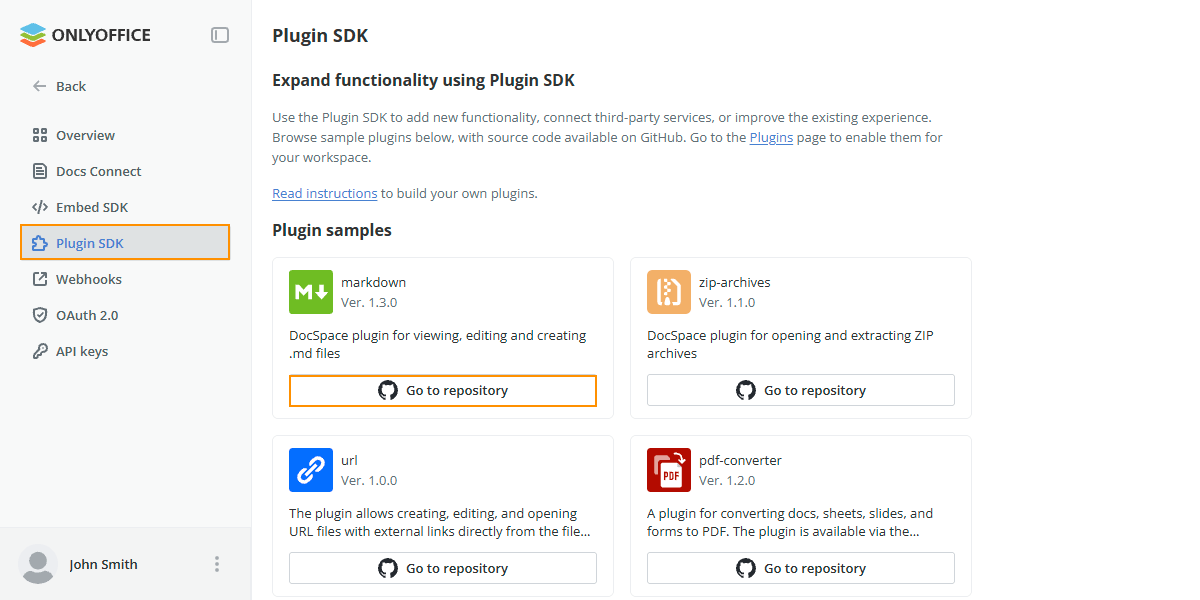Click the Ver. 1.1.0 version label
Screen dimensions: 1200x600
(727, 302)
